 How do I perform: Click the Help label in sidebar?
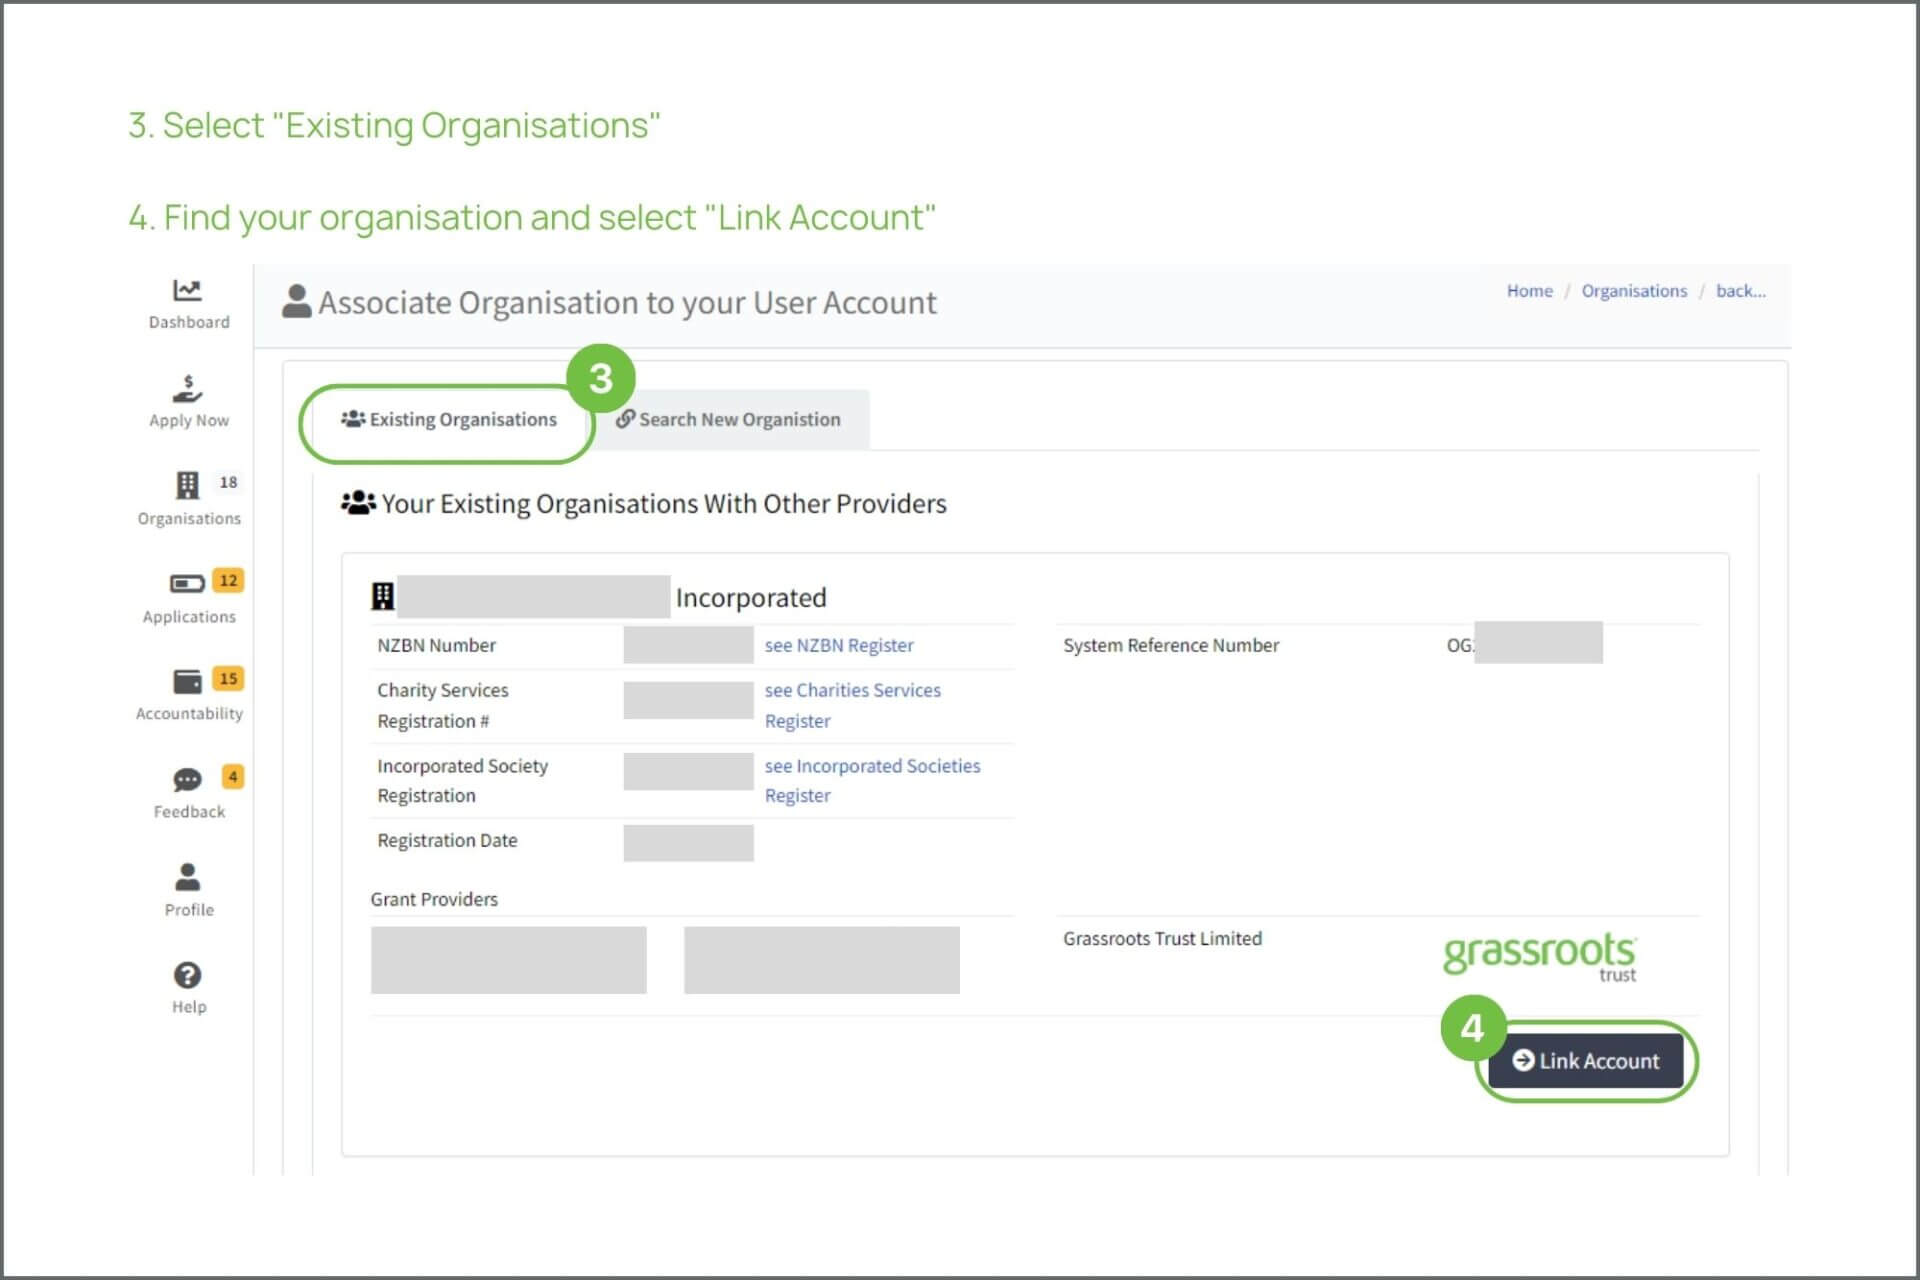point(189,1007)
